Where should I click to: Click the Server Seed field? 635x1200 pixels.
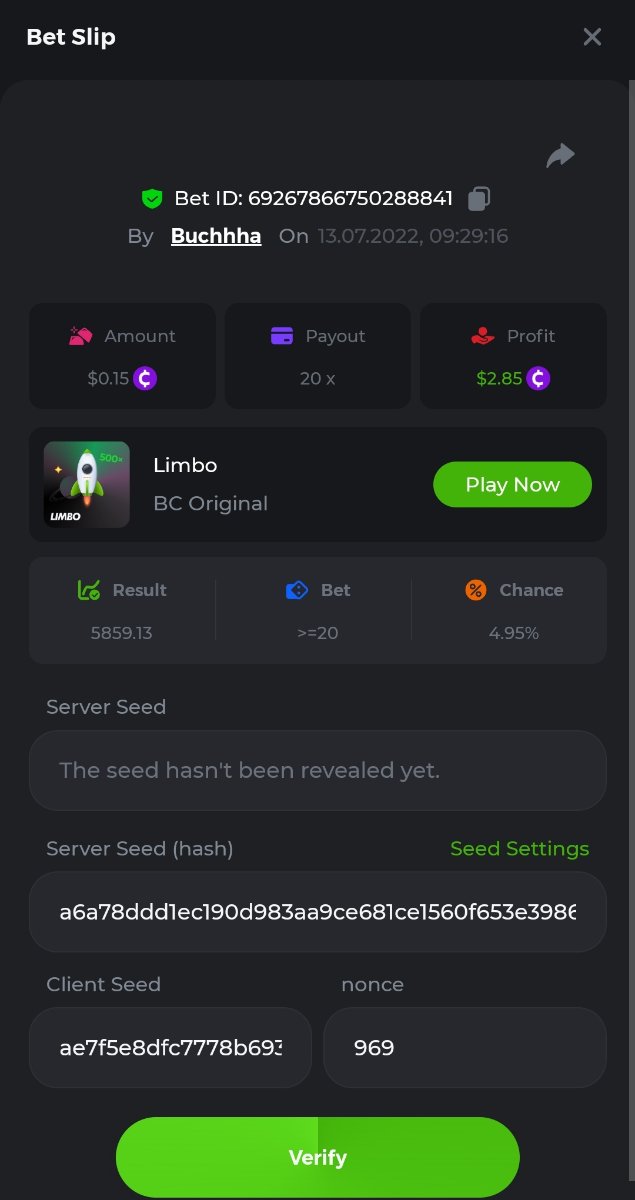[318, 770]
